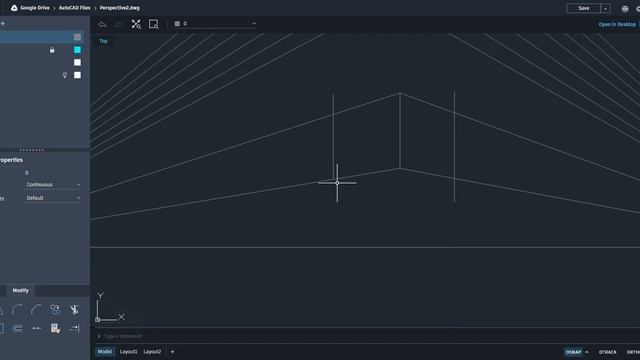Switch to the Layout2 tab

point(152,351)
